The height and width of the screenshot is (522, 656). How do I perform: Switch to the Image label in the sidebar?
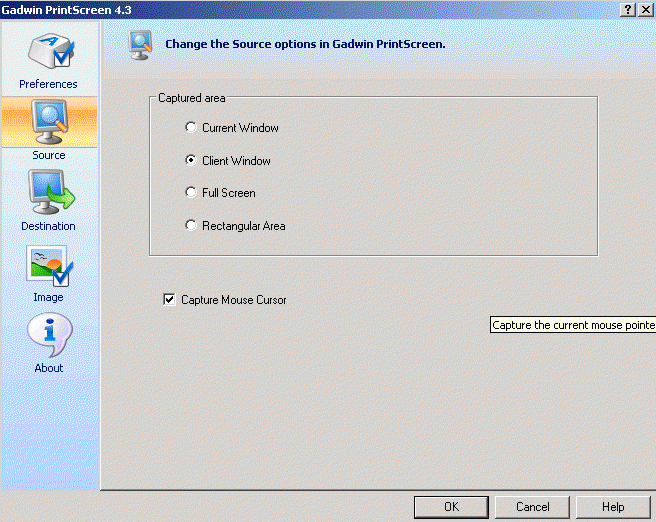click(x=49, y=297)
